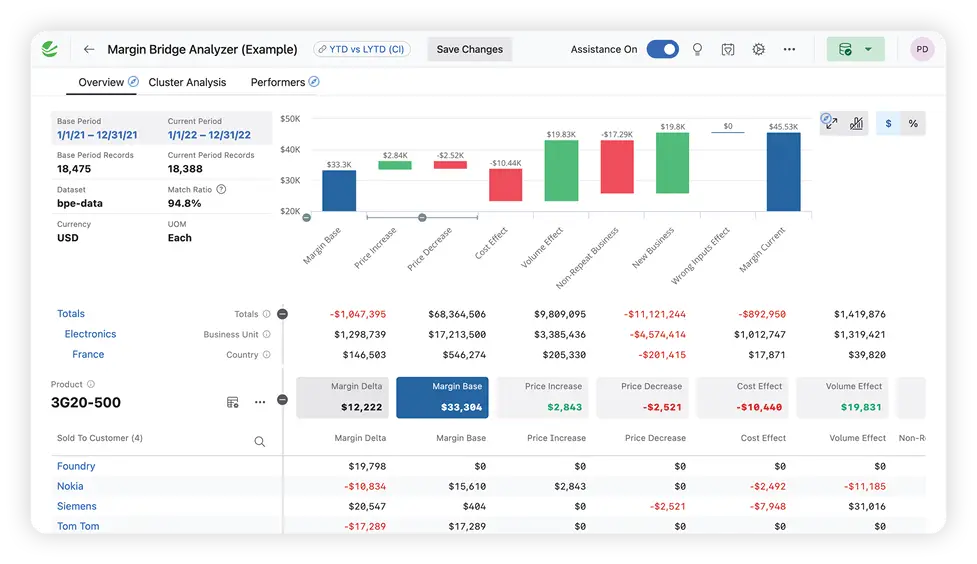Switch chart values to percent mode

913,123
